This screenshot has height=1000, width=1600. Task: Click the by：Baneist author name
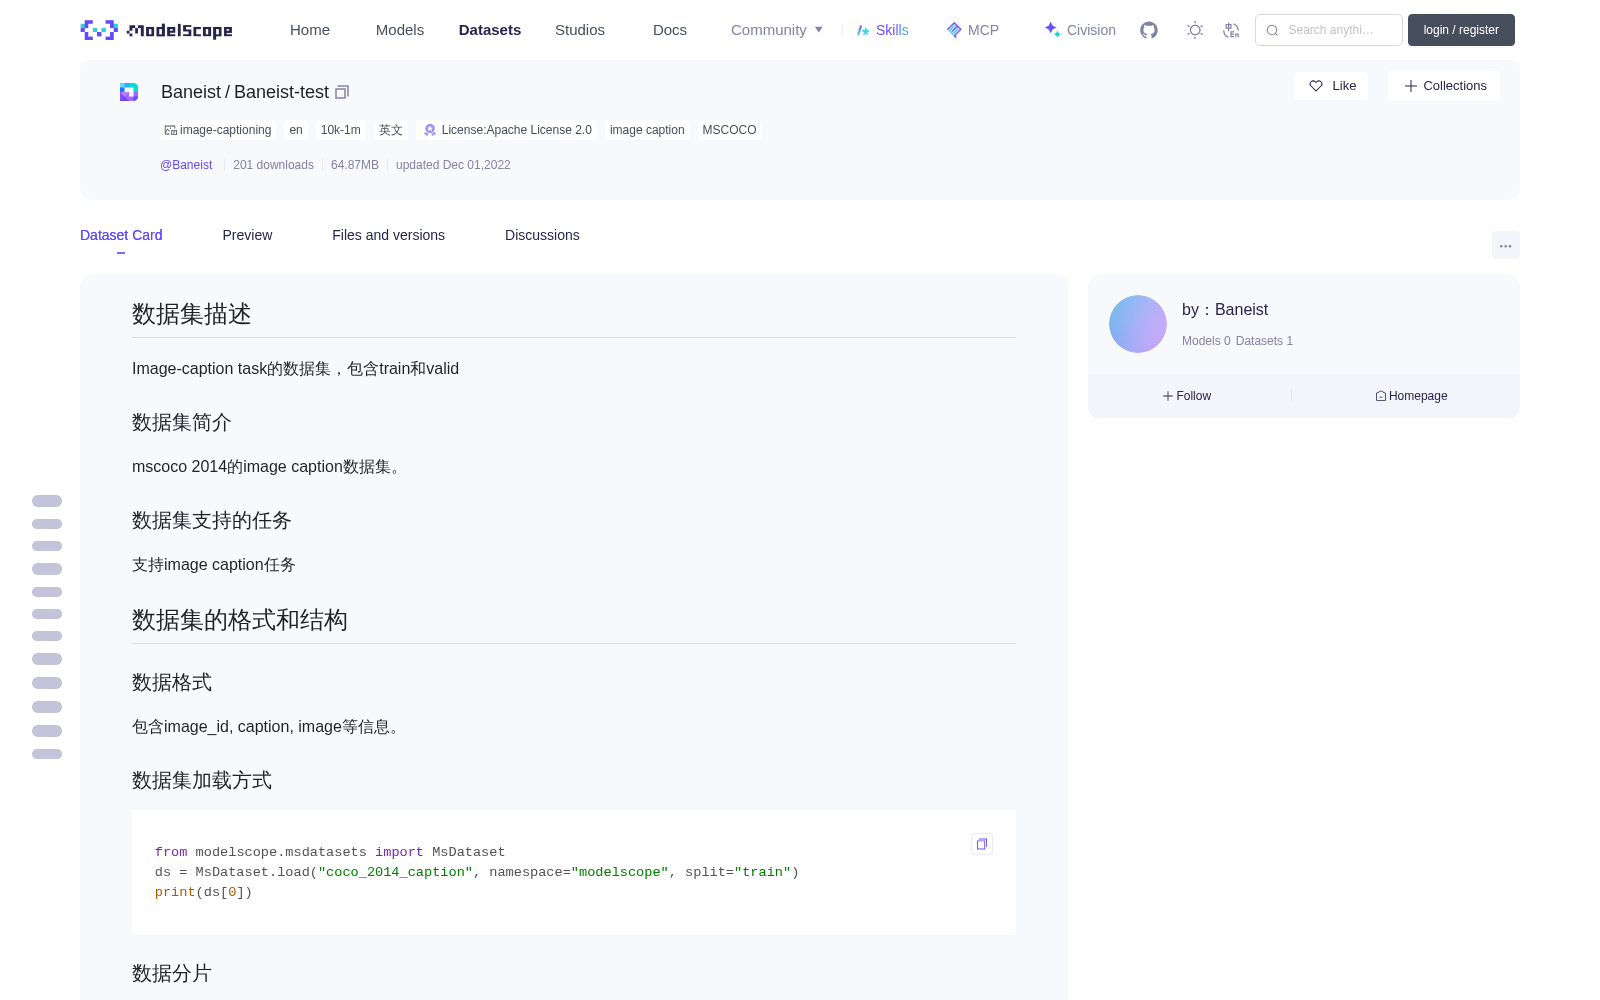point(1225,310)
